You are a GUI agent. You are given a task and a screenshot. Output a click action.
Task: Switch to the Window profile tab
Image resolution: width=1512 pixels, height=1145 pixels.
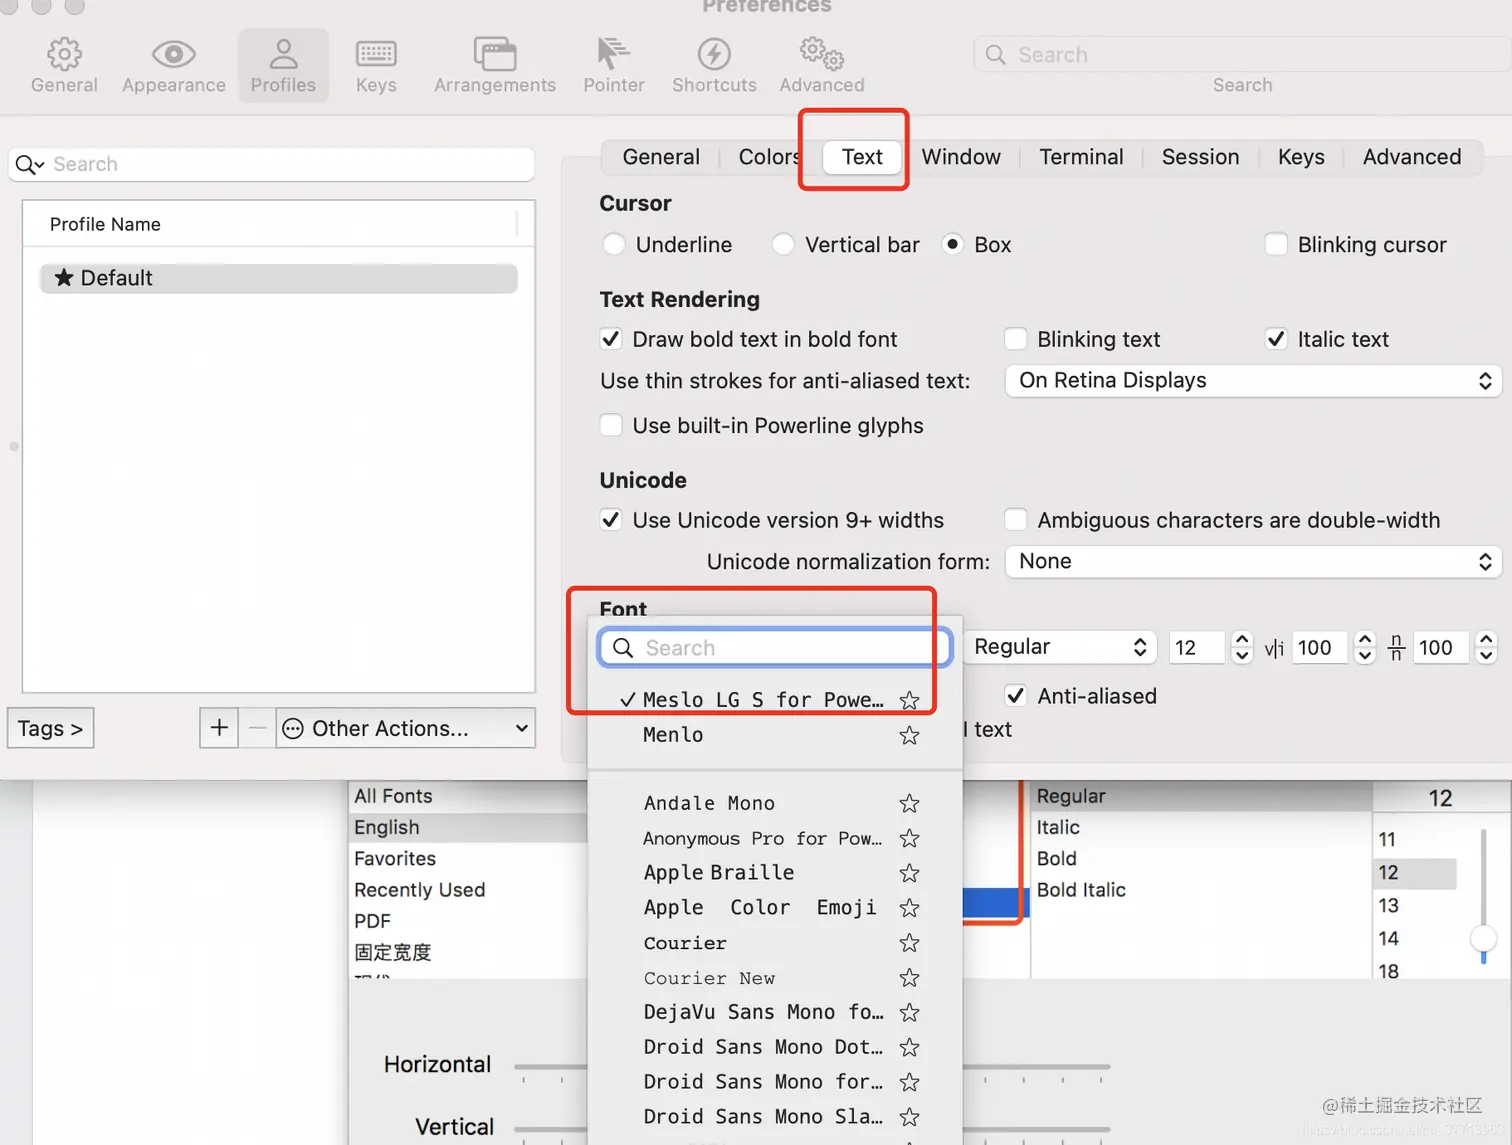pos(961,157)
